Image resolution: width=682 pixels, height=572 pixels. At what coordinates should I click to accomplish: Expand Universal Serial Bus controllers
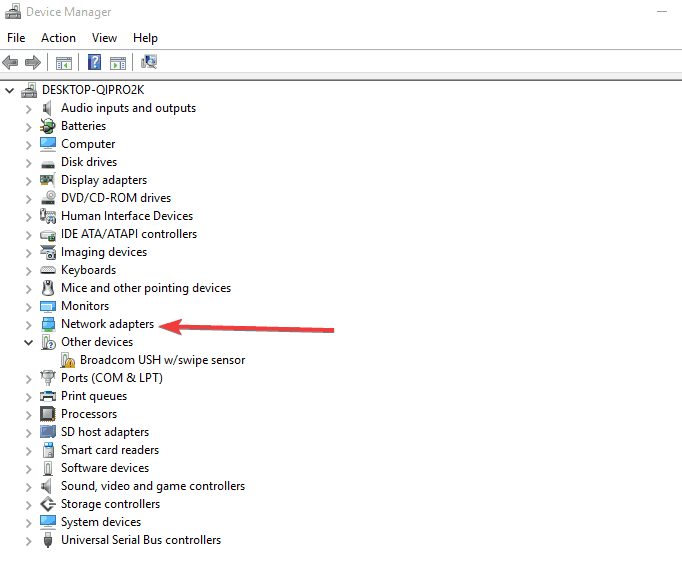pos(28,540)
